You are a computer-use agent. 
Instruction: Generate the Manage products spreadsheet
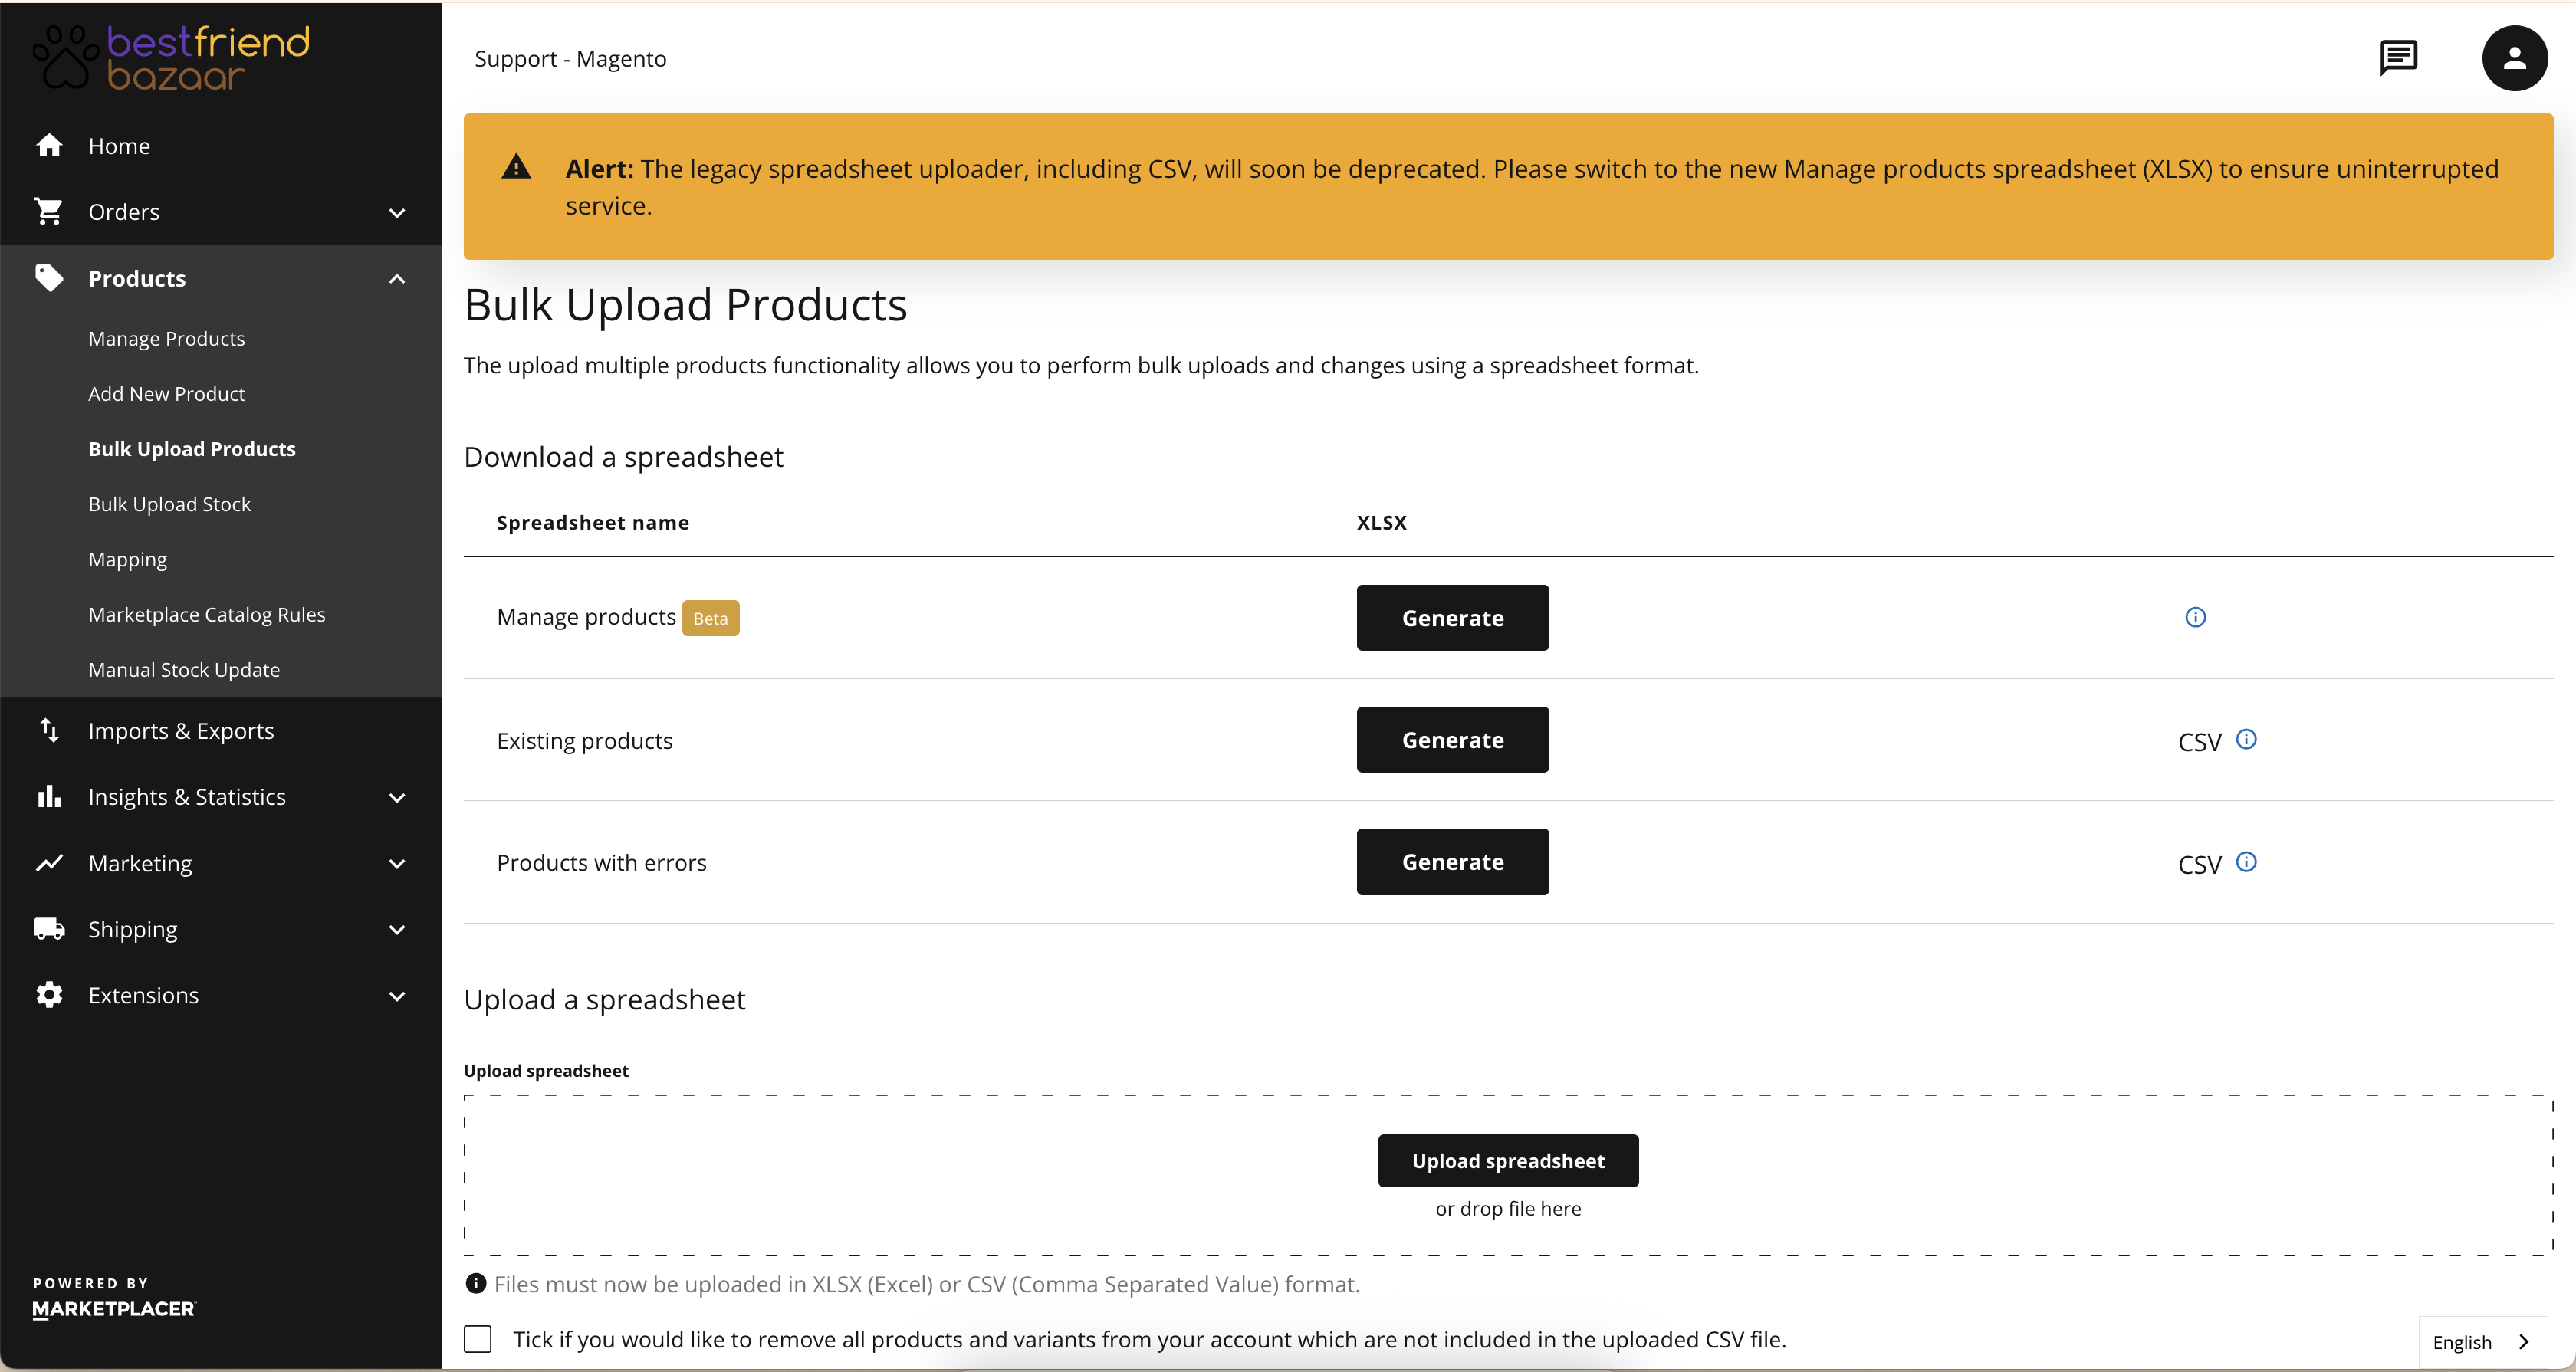[x=1452, y=618]
